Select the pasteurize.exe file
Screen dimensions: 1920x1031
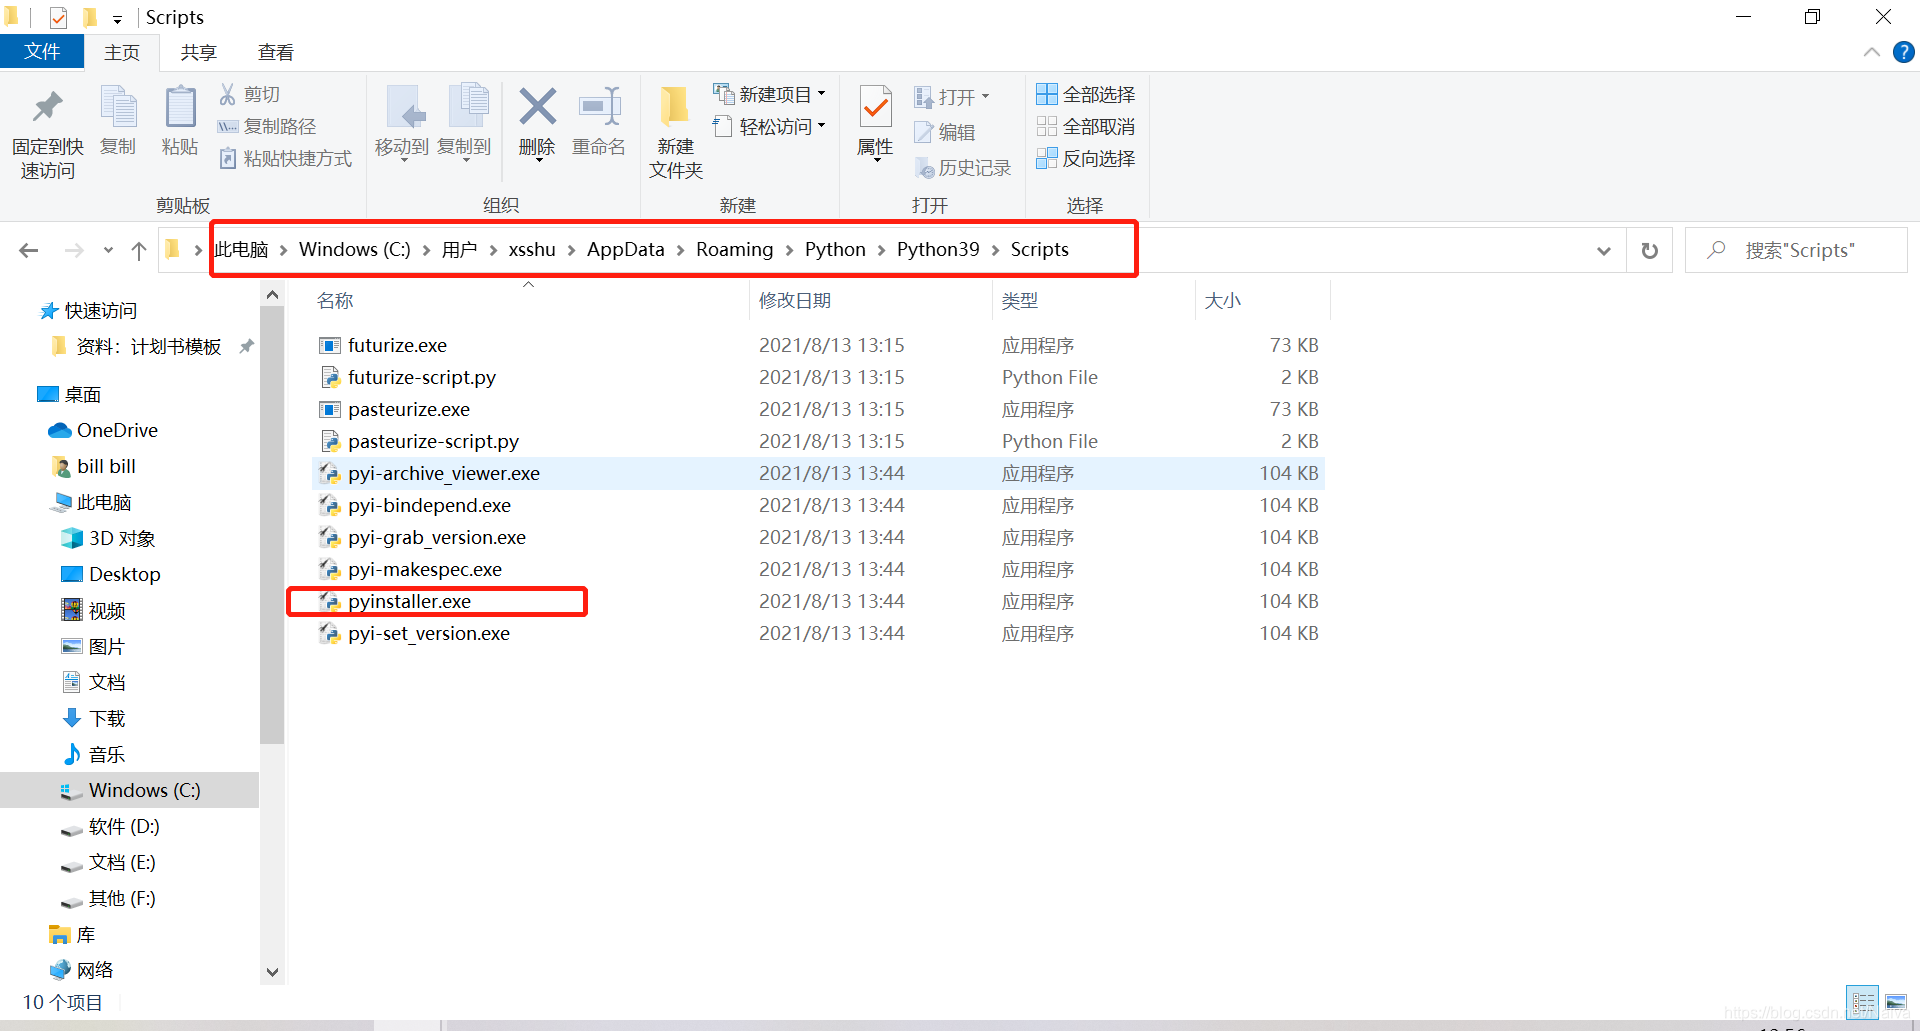pyautogui.click(x=409, y=409)
